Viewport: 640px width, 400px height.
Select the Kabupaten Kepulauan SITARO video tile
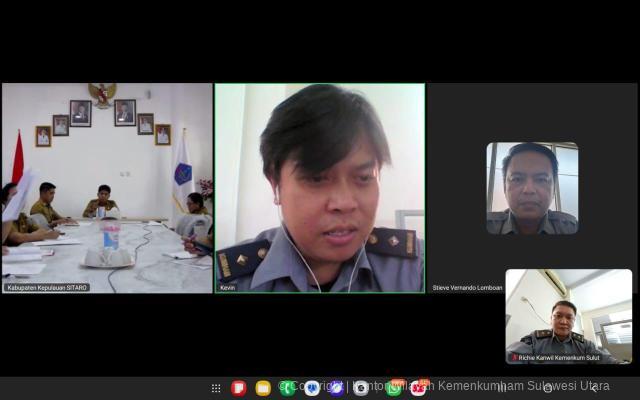tap(107, 185)
